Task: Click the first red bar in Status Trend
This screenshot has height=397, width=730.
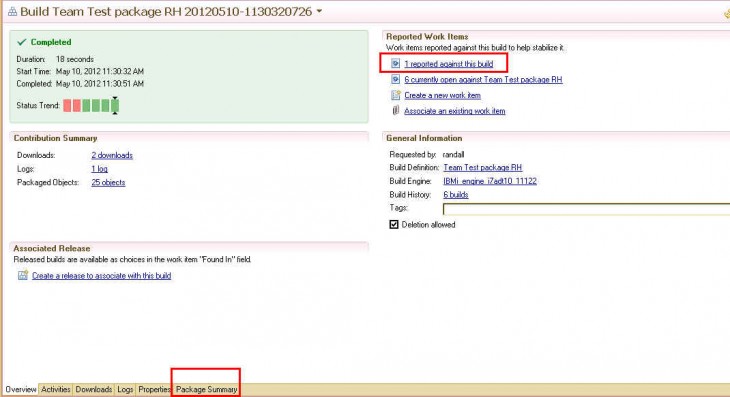Action: (x=67, y=106)
